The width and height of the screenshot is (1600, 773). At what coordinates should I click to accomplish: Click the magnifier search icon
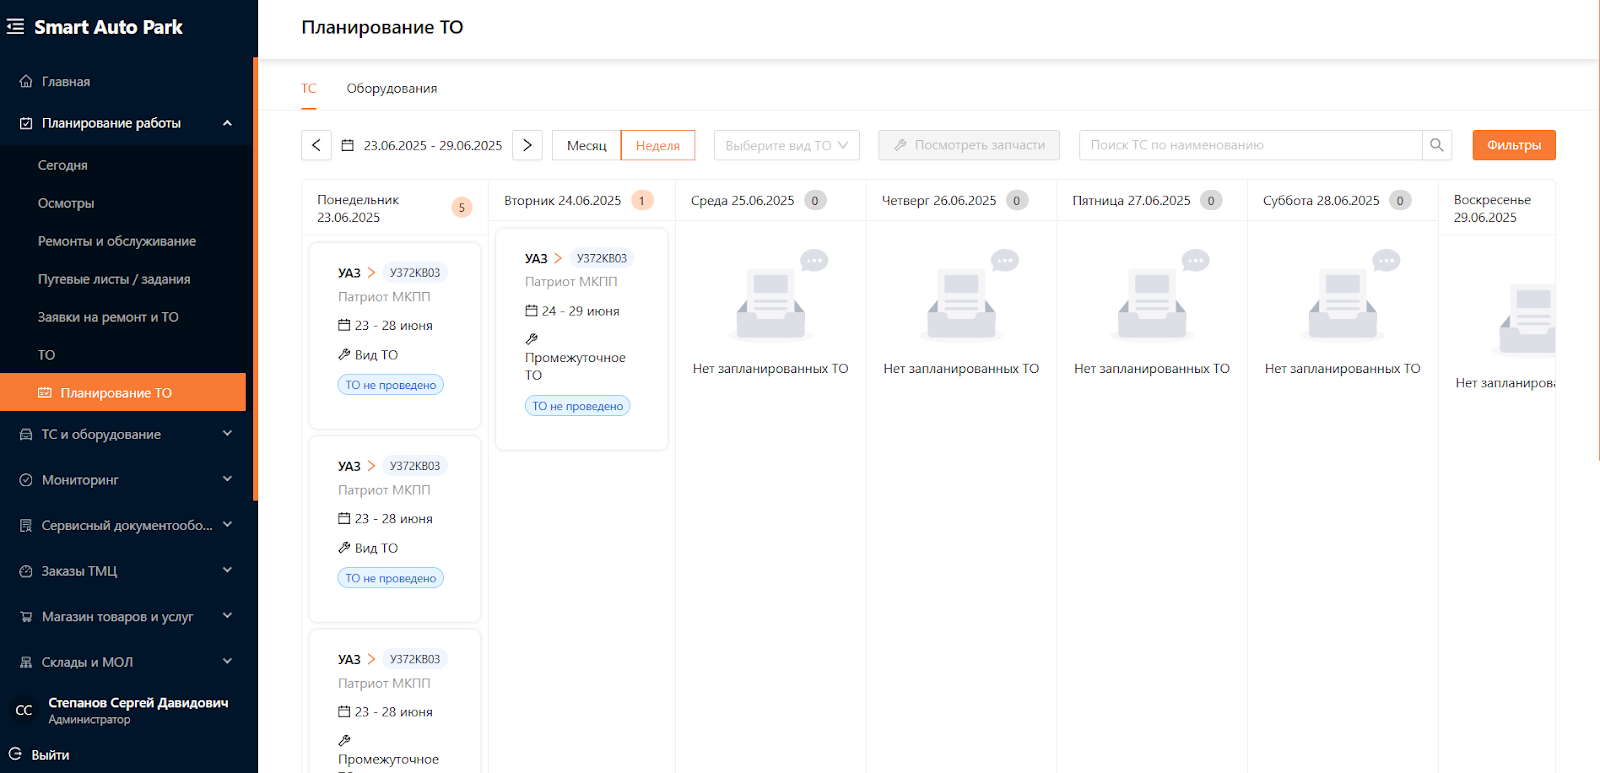point(1437,145)
